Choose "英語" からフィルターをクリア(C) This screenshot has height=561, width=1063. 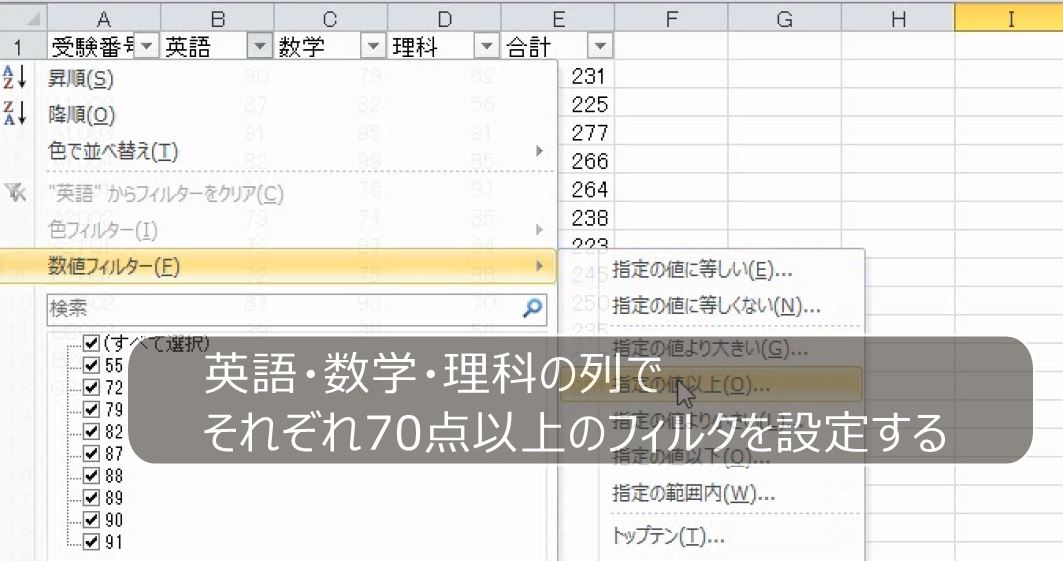click(x=166, y=194)
